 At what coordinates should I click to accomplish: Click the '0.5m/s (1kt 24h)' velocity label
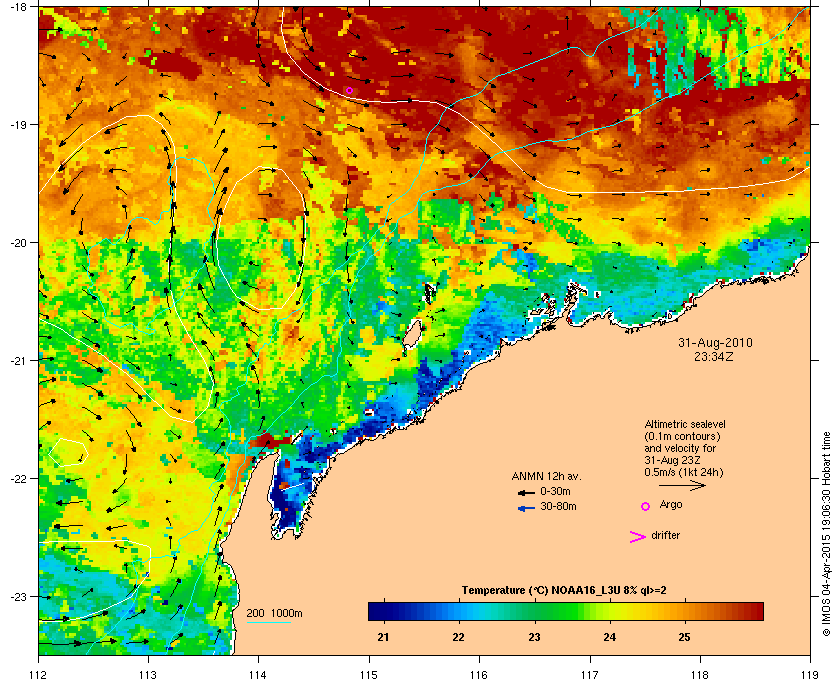pyautogui.click(x=684, y=472)
